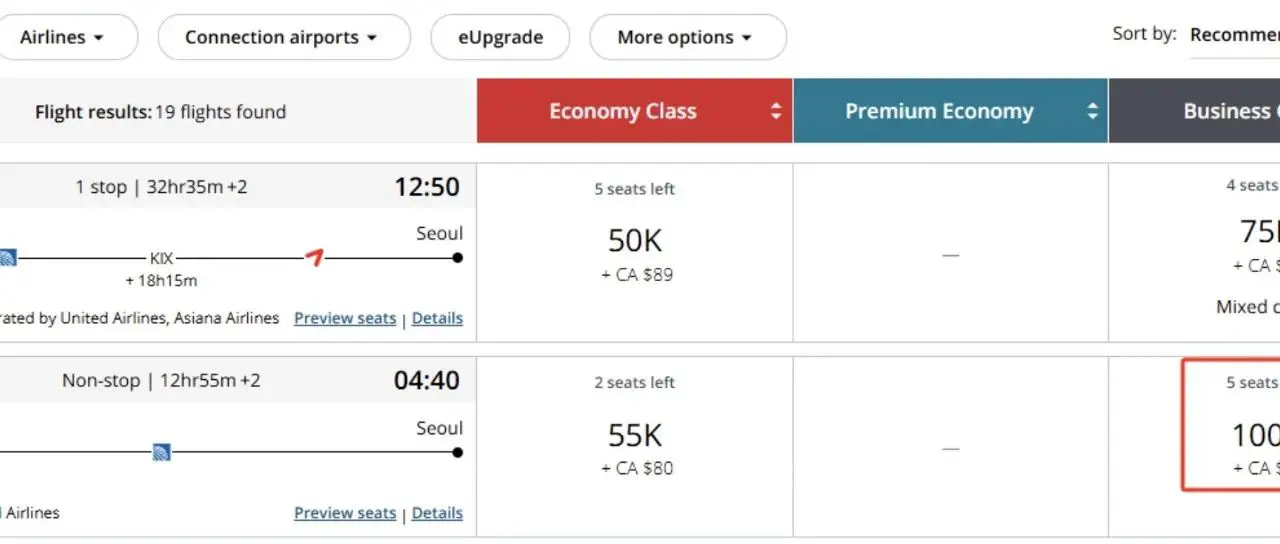Sort by Premium Economy column header

[x=938, y=111]
